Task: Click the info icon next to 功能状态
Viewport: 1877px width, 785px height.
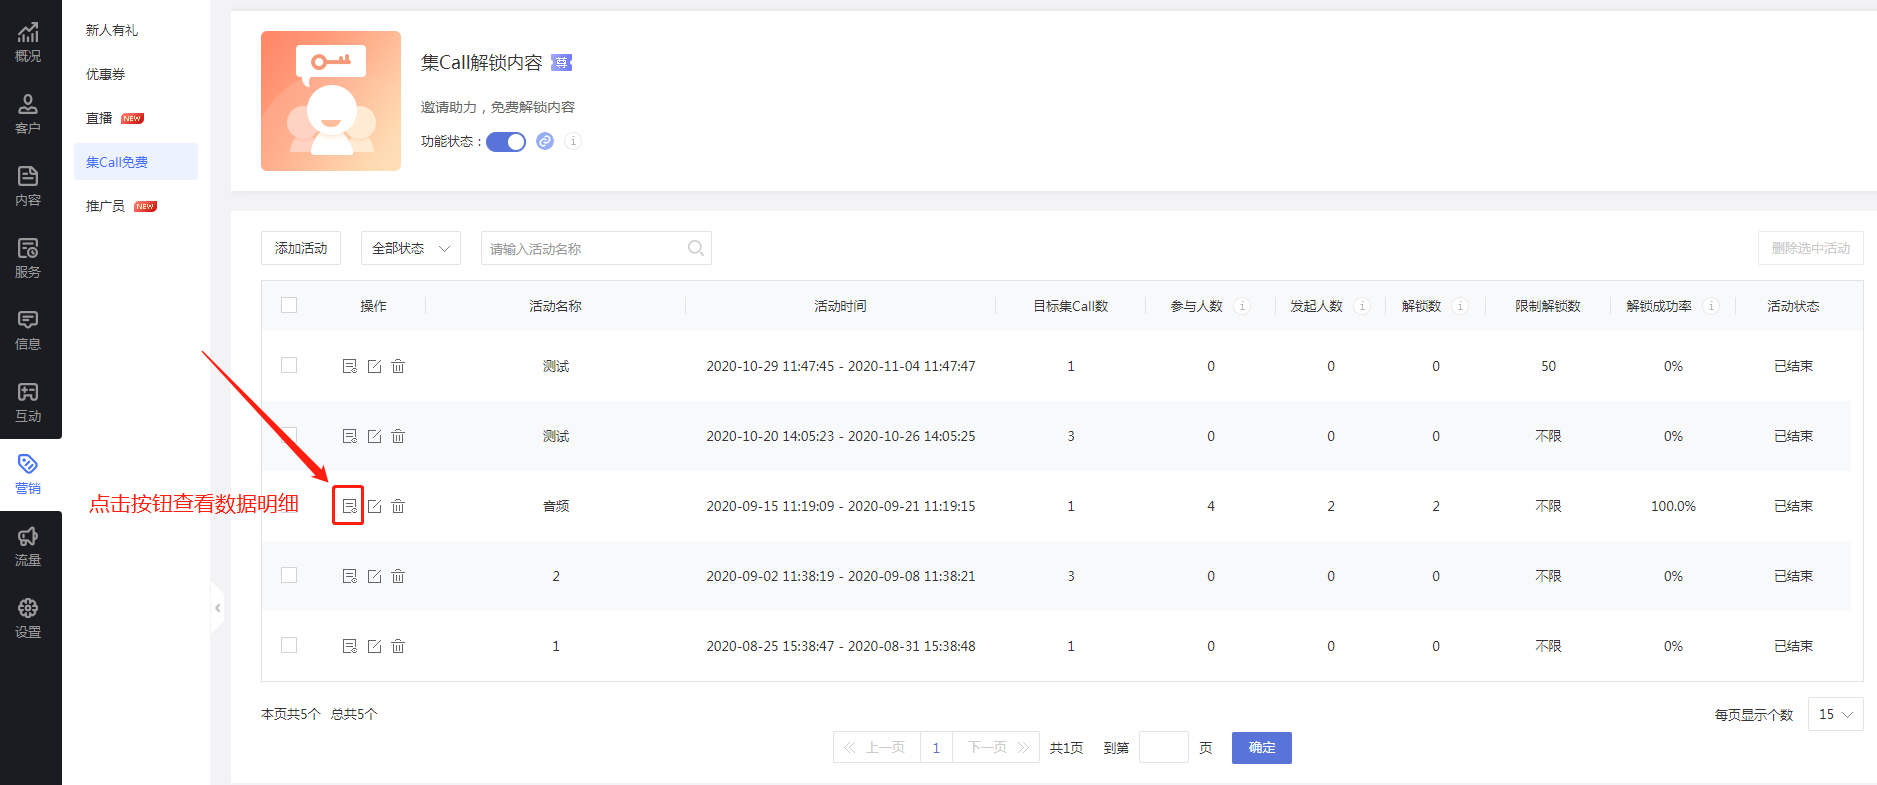Action: pos(573,141)
